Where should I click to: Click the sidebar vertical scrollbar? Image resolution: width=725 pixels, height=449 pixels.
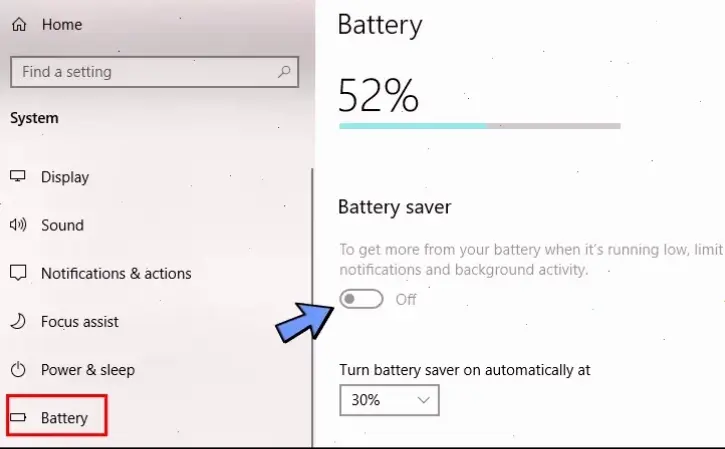(313, 300)
